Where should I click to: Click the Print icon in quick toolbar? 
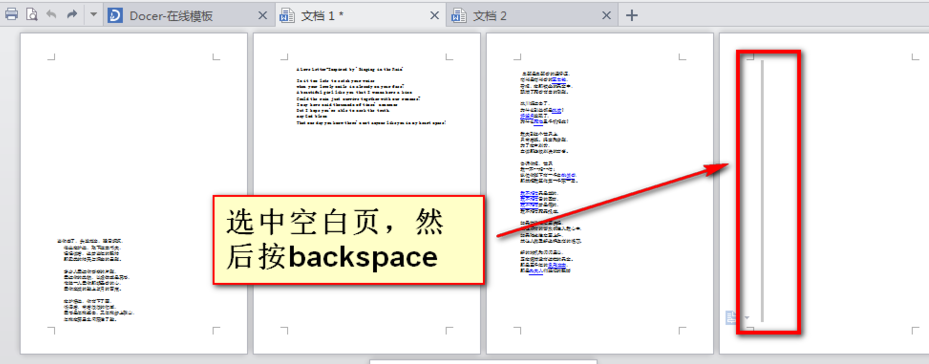click(11, 15)
